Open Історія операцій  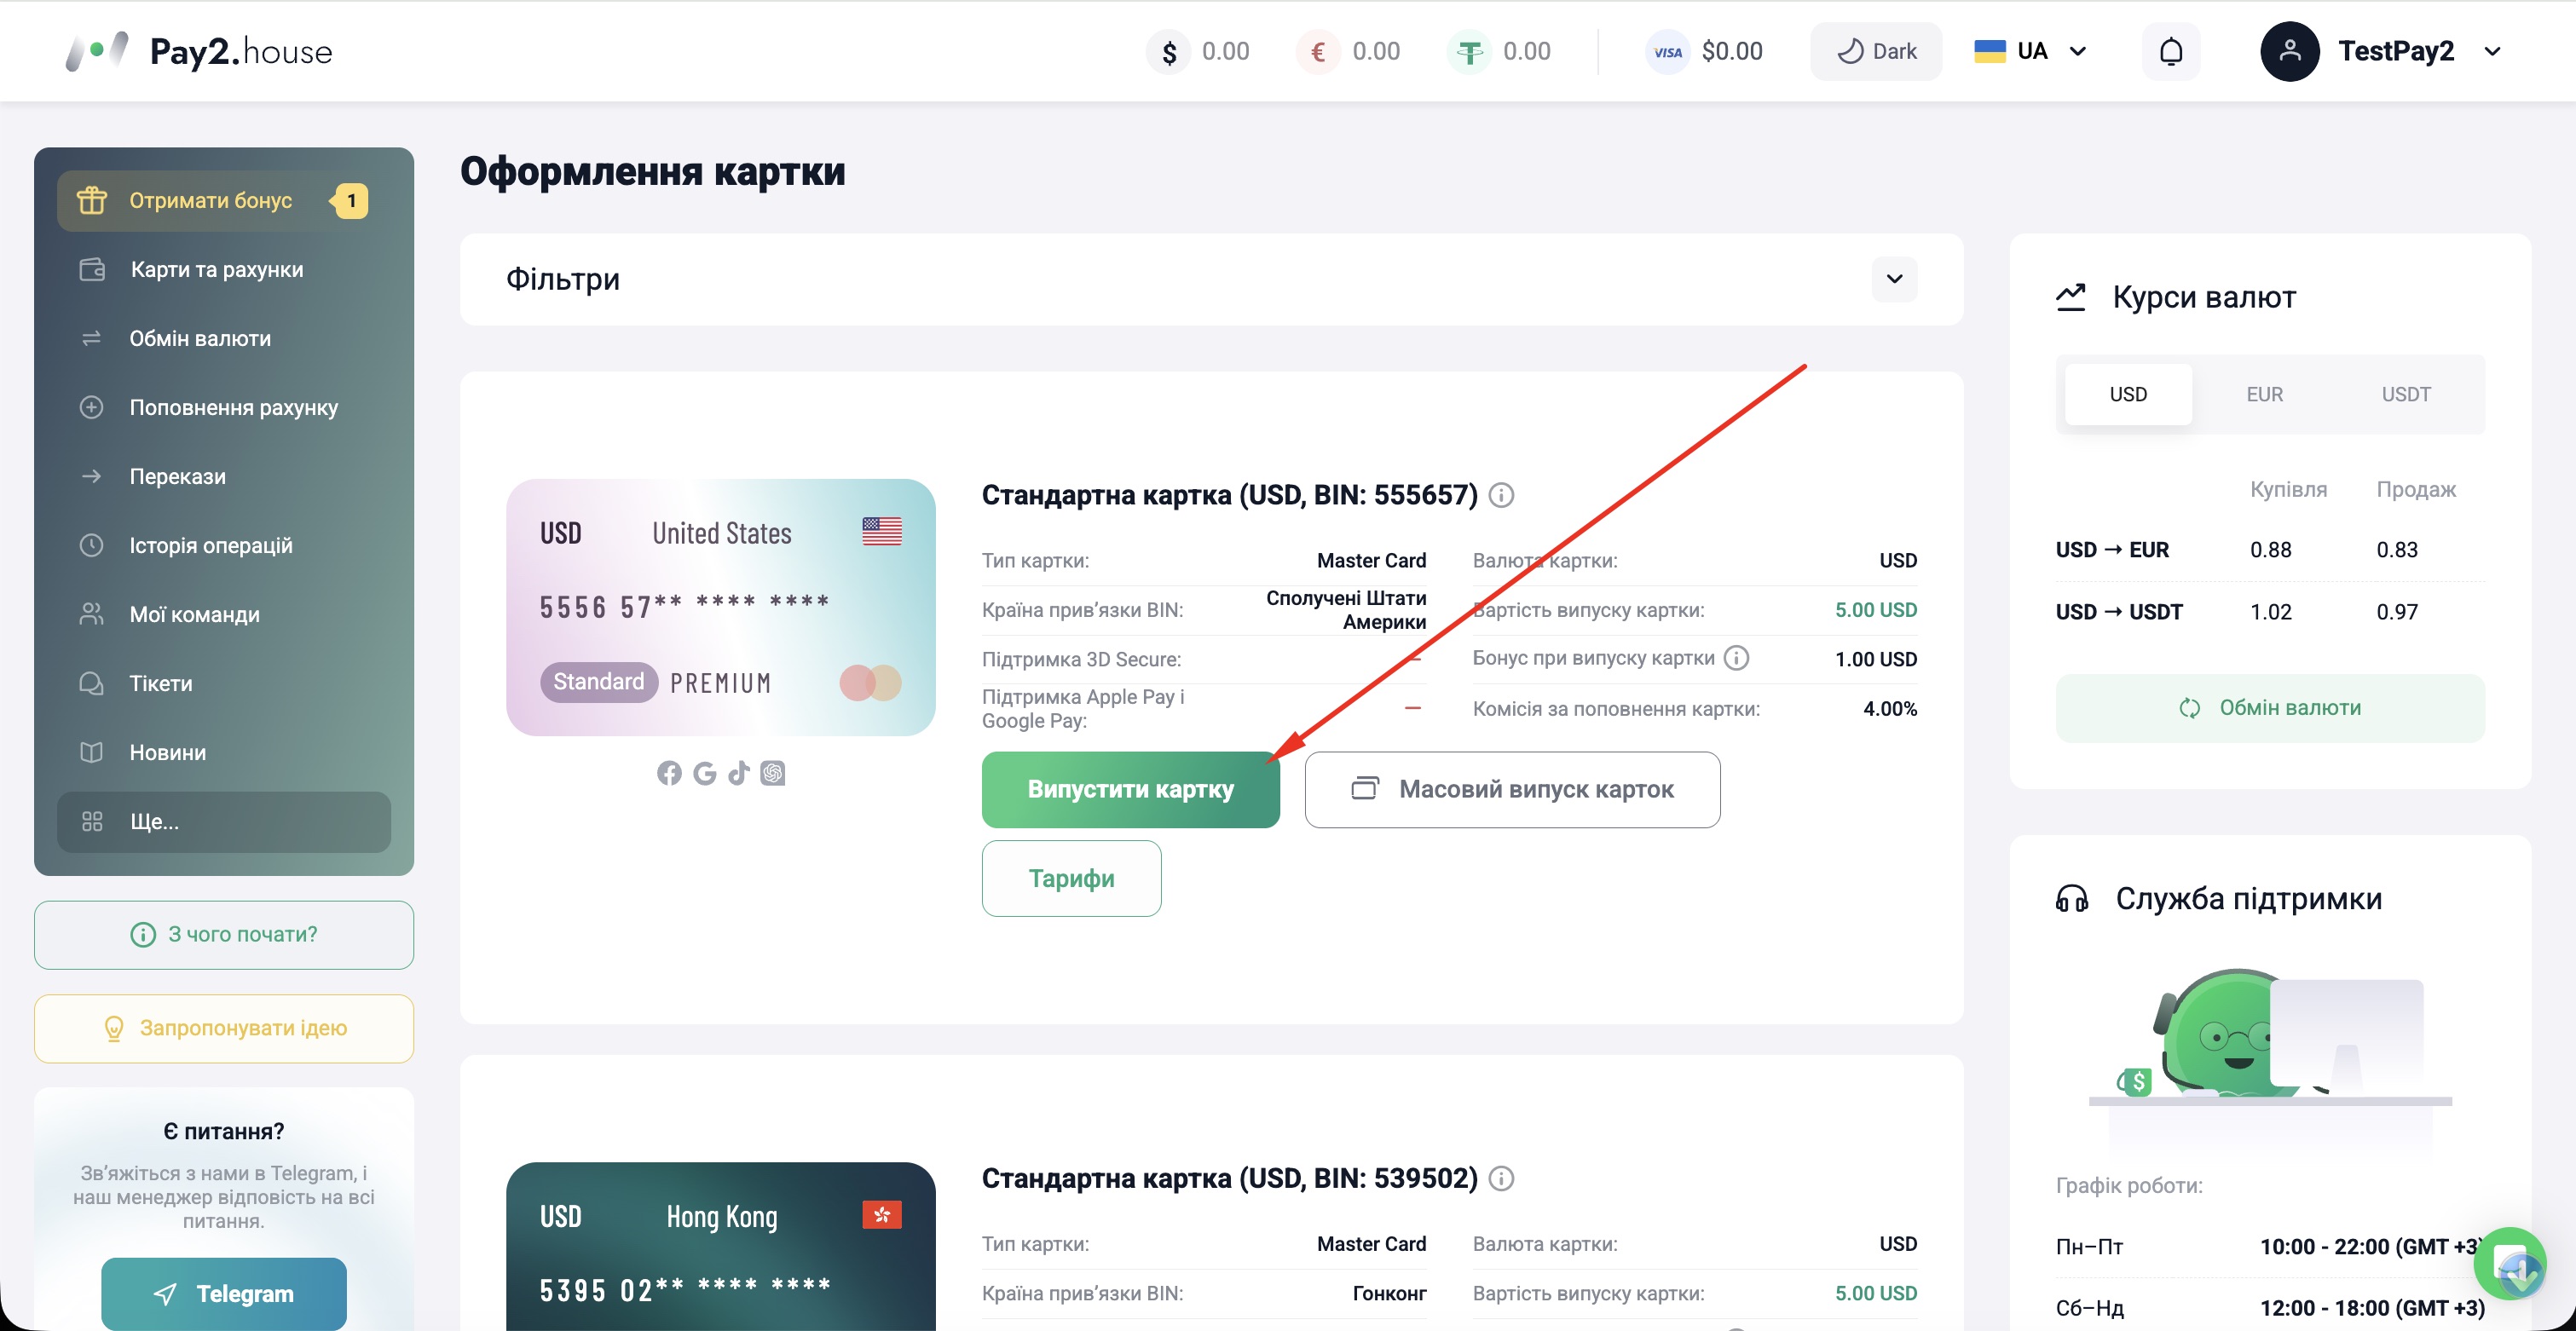pos(224,546)
